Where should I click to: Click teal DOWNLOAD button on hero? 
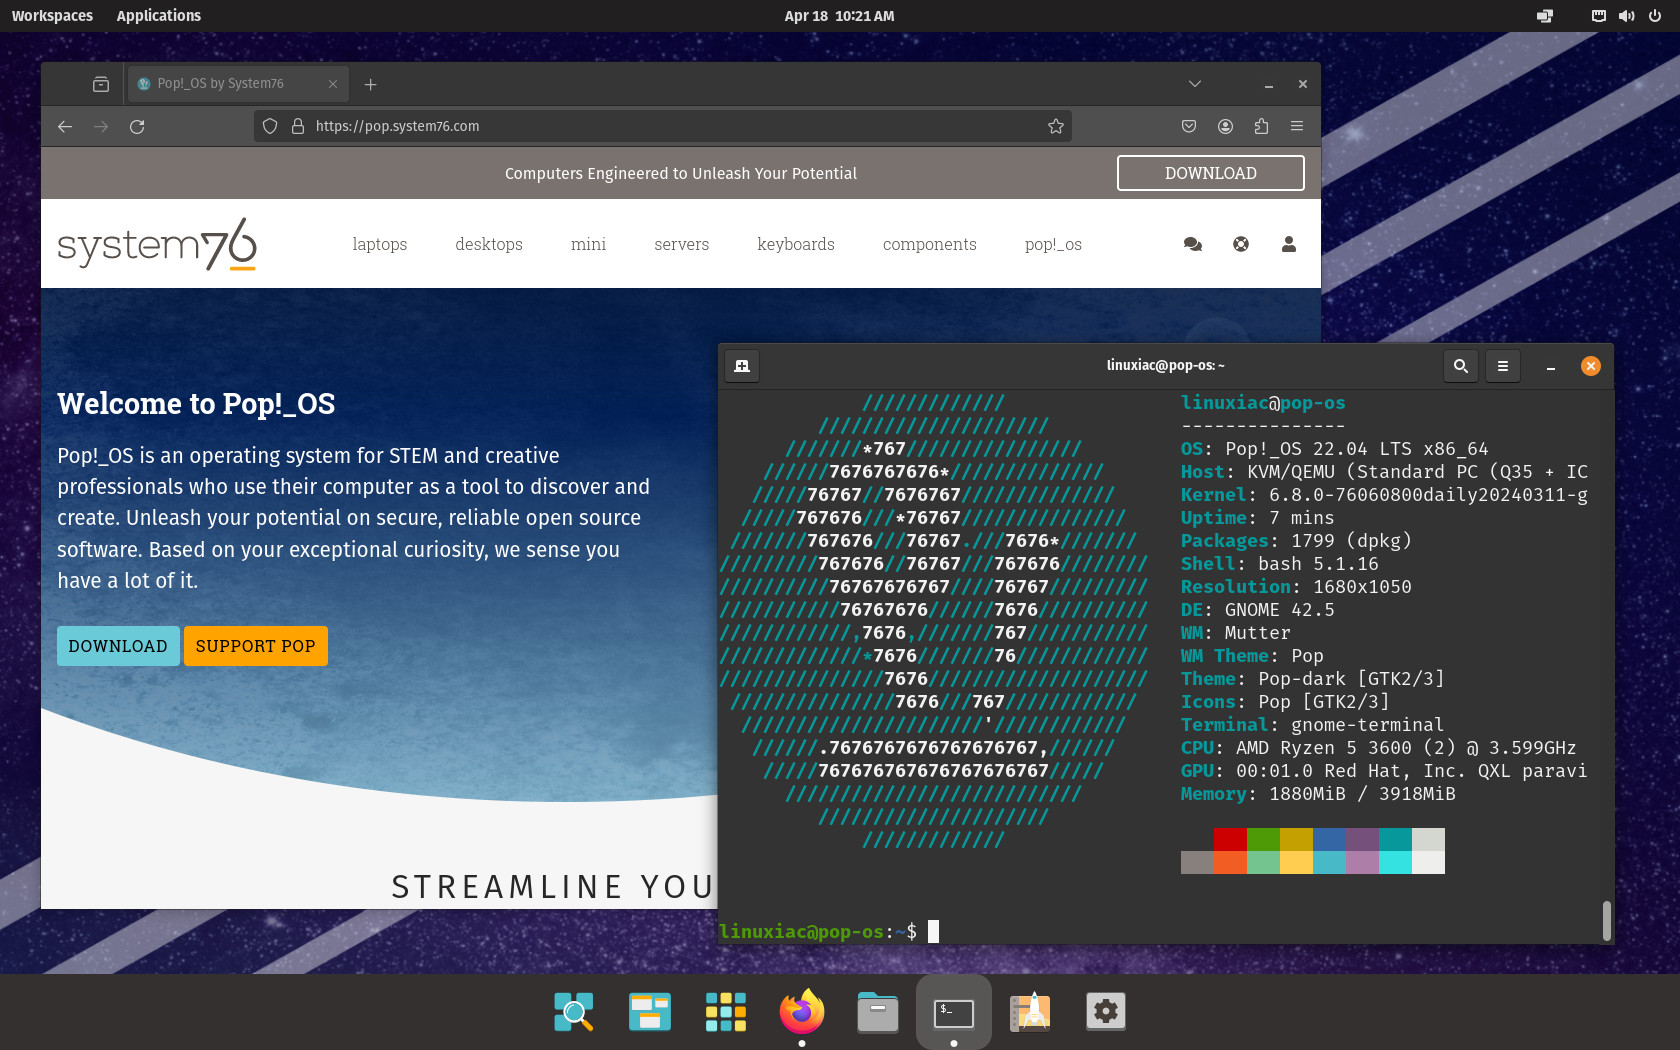118,646
